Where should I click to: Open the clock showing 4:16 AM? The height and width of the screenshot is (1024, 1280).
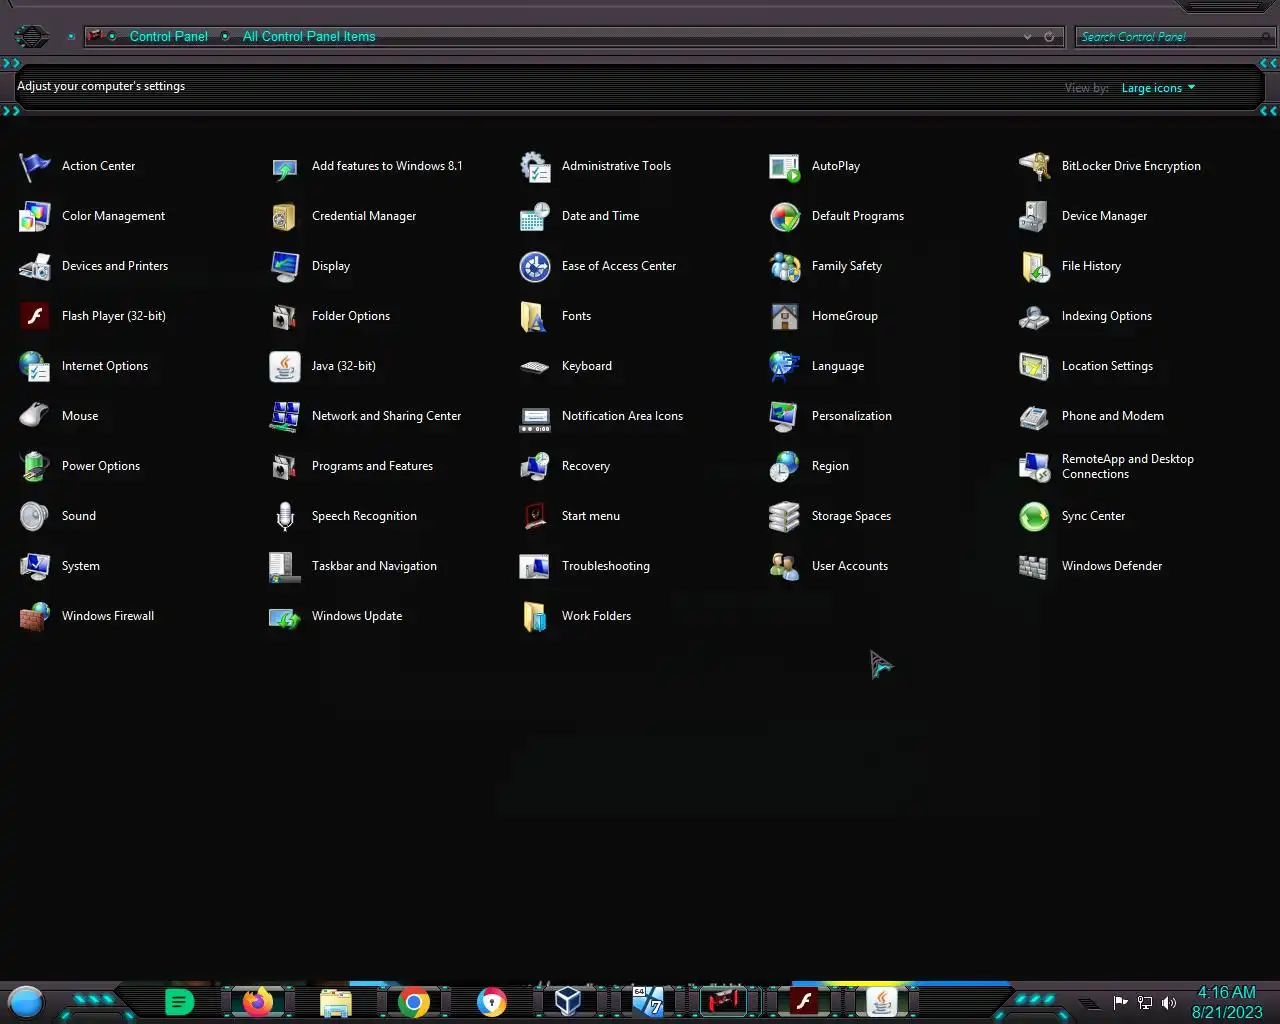1227,1002
